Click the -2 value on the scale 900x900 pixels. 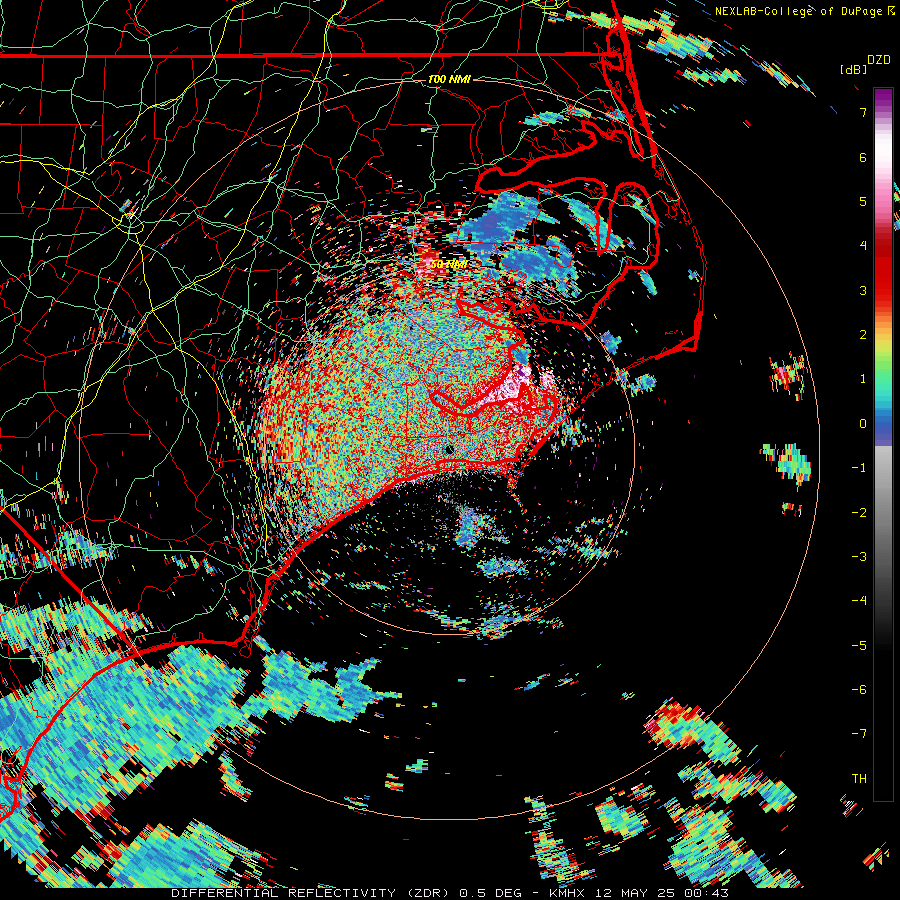859,513
